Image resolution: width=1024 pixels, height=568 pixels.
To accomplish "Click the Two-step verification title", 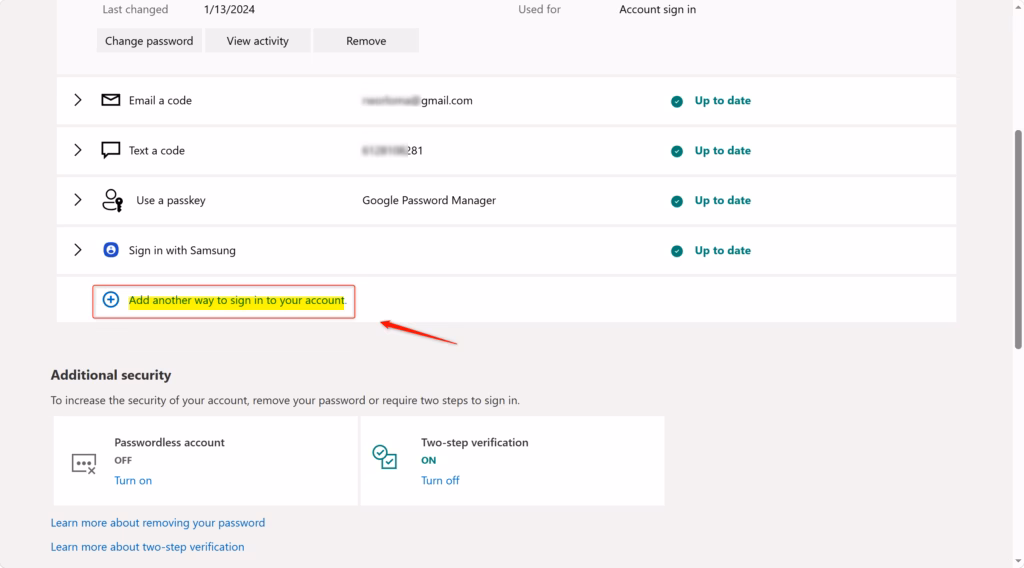I will [475, 442].
